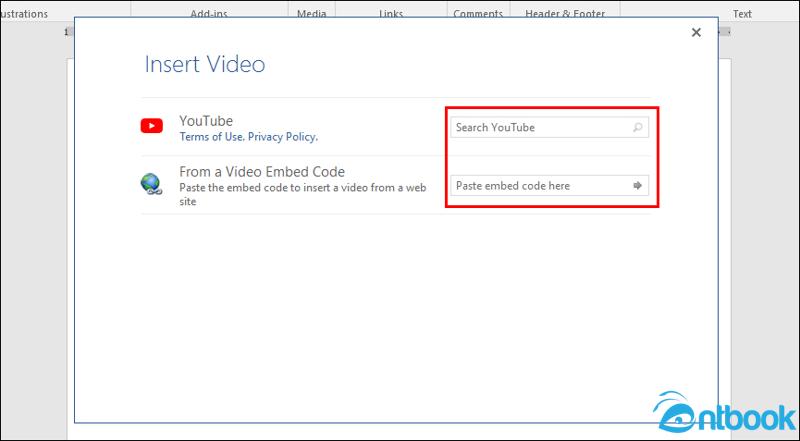Click the Insert Video dialog title
Image resolution: width=800 pixels, height=441 pixels.
[x=205, y=64]
